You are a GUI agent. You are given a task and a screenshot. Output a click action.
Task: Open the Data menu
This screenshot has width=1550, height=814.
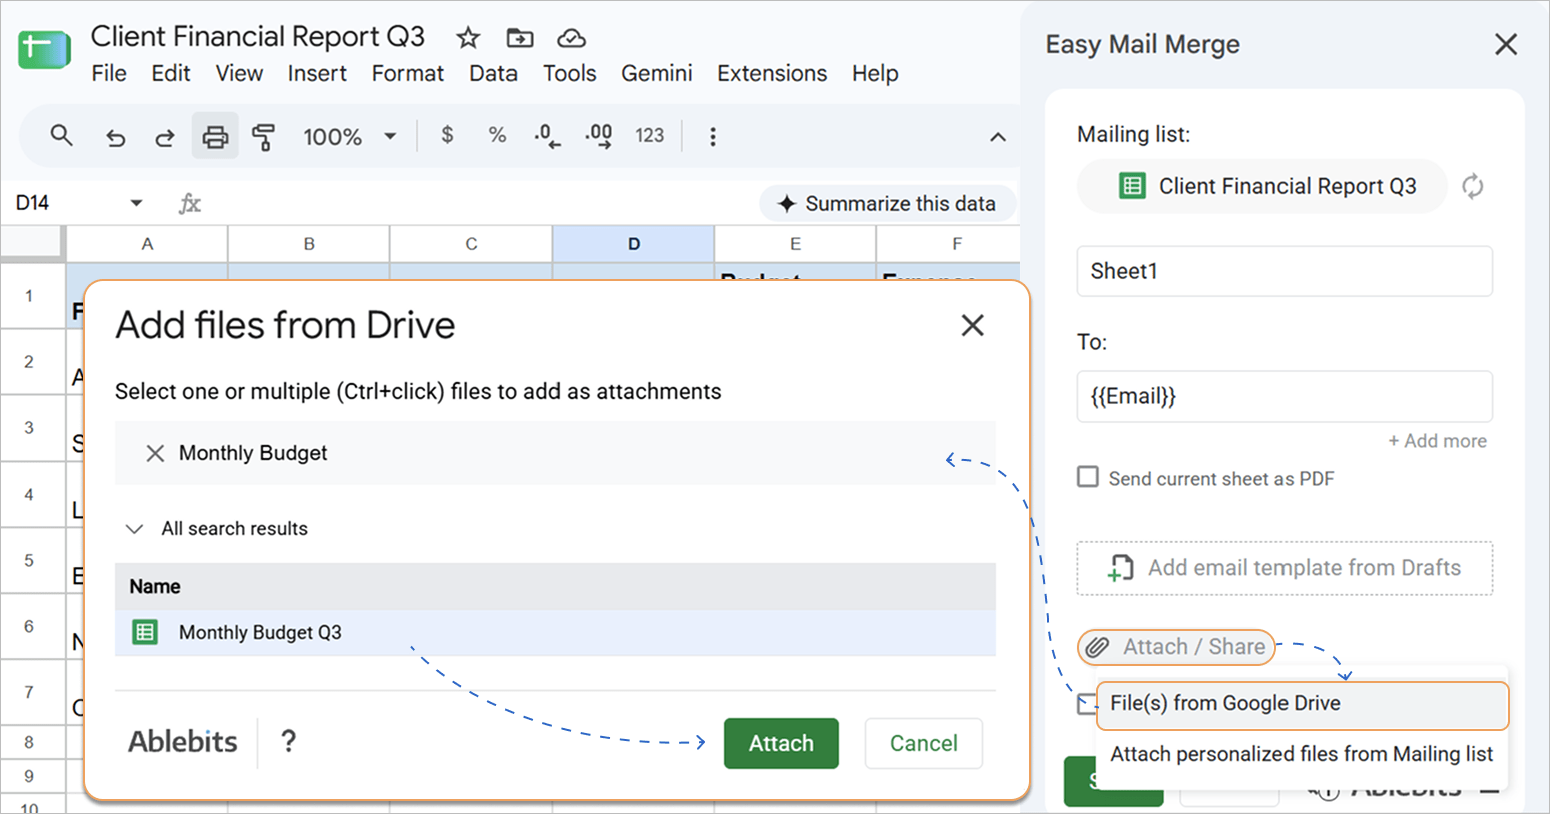tap(494, 73)
